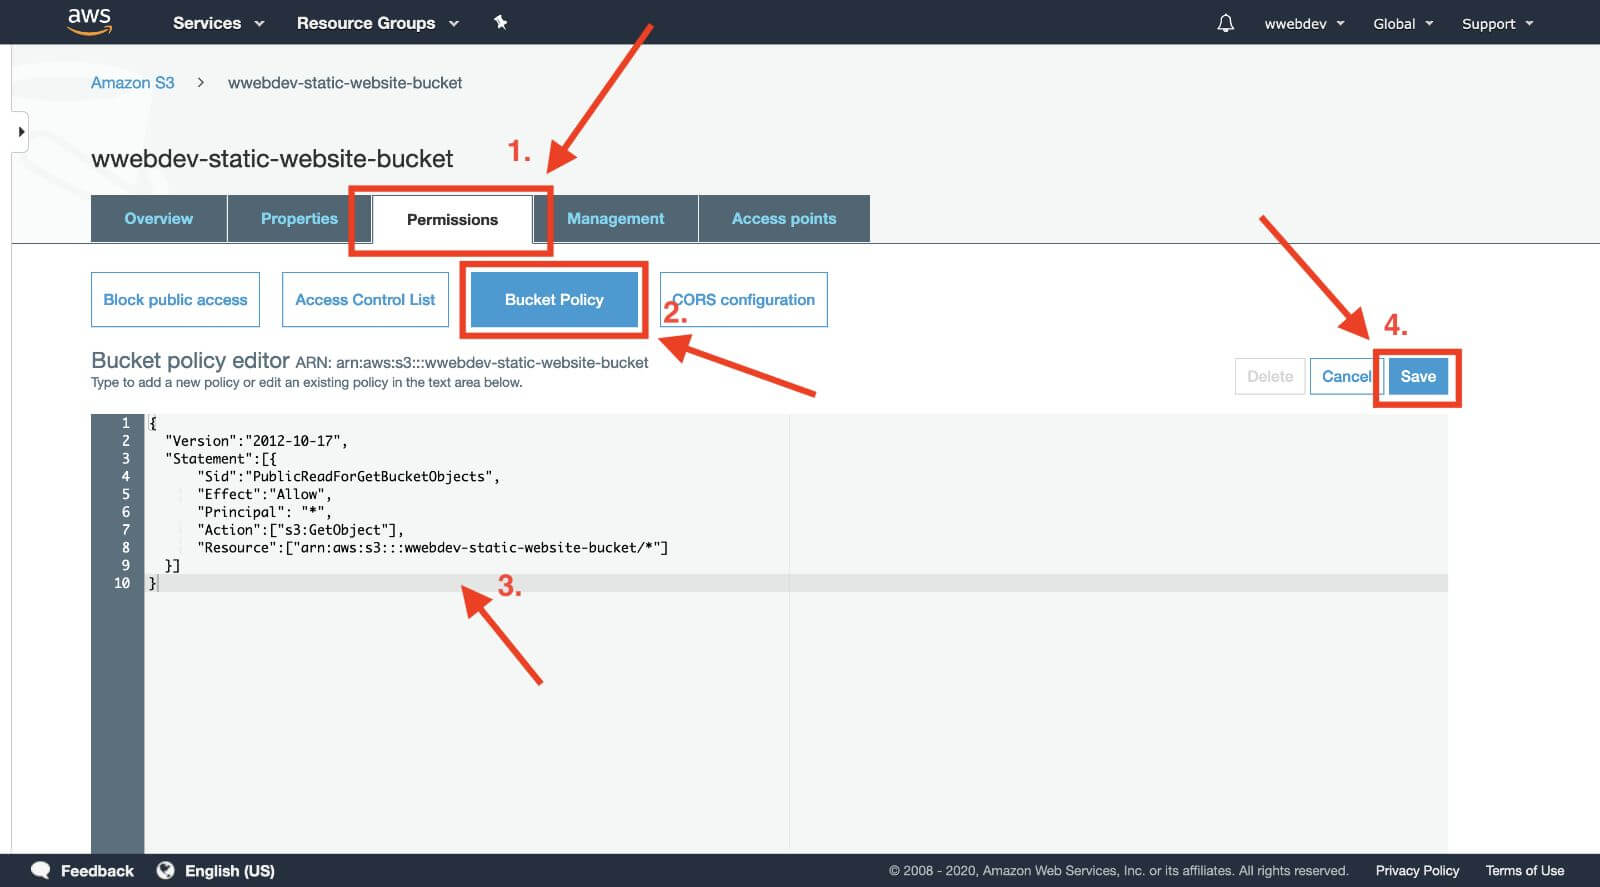This screenshot has height=887, width=1600.
Task: Click the "Principal": "*" line
Action: point(264,512)
